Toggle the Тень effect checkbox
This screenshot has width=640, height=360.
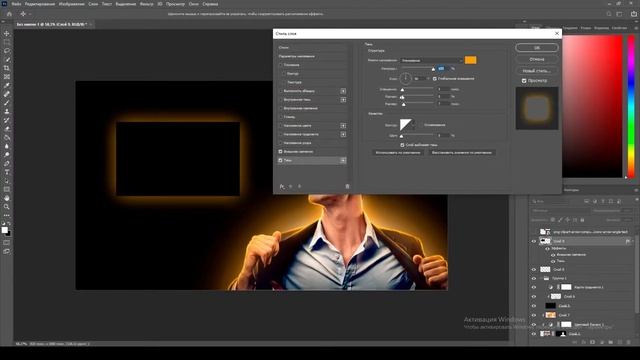click(x=280, y=160)
